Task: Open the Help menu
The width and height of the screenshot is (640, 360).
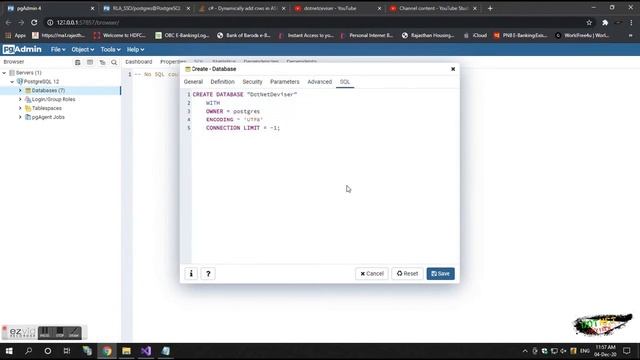Action: click(x=135, y=49)
